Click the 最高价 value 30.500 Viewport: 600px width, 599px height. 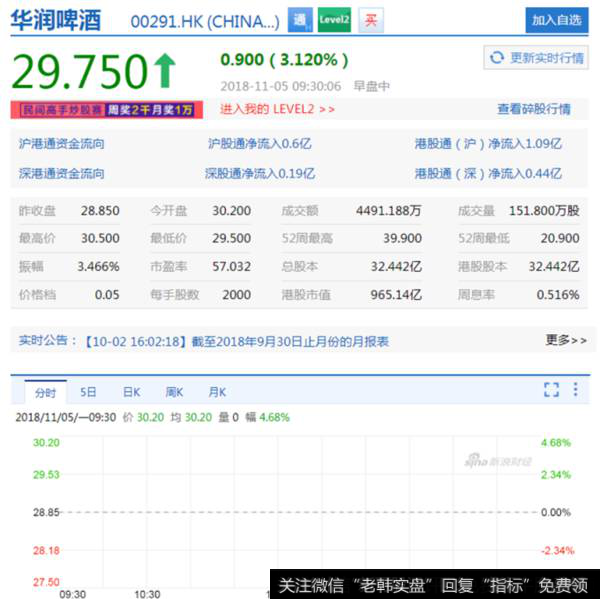coord(100,238)
